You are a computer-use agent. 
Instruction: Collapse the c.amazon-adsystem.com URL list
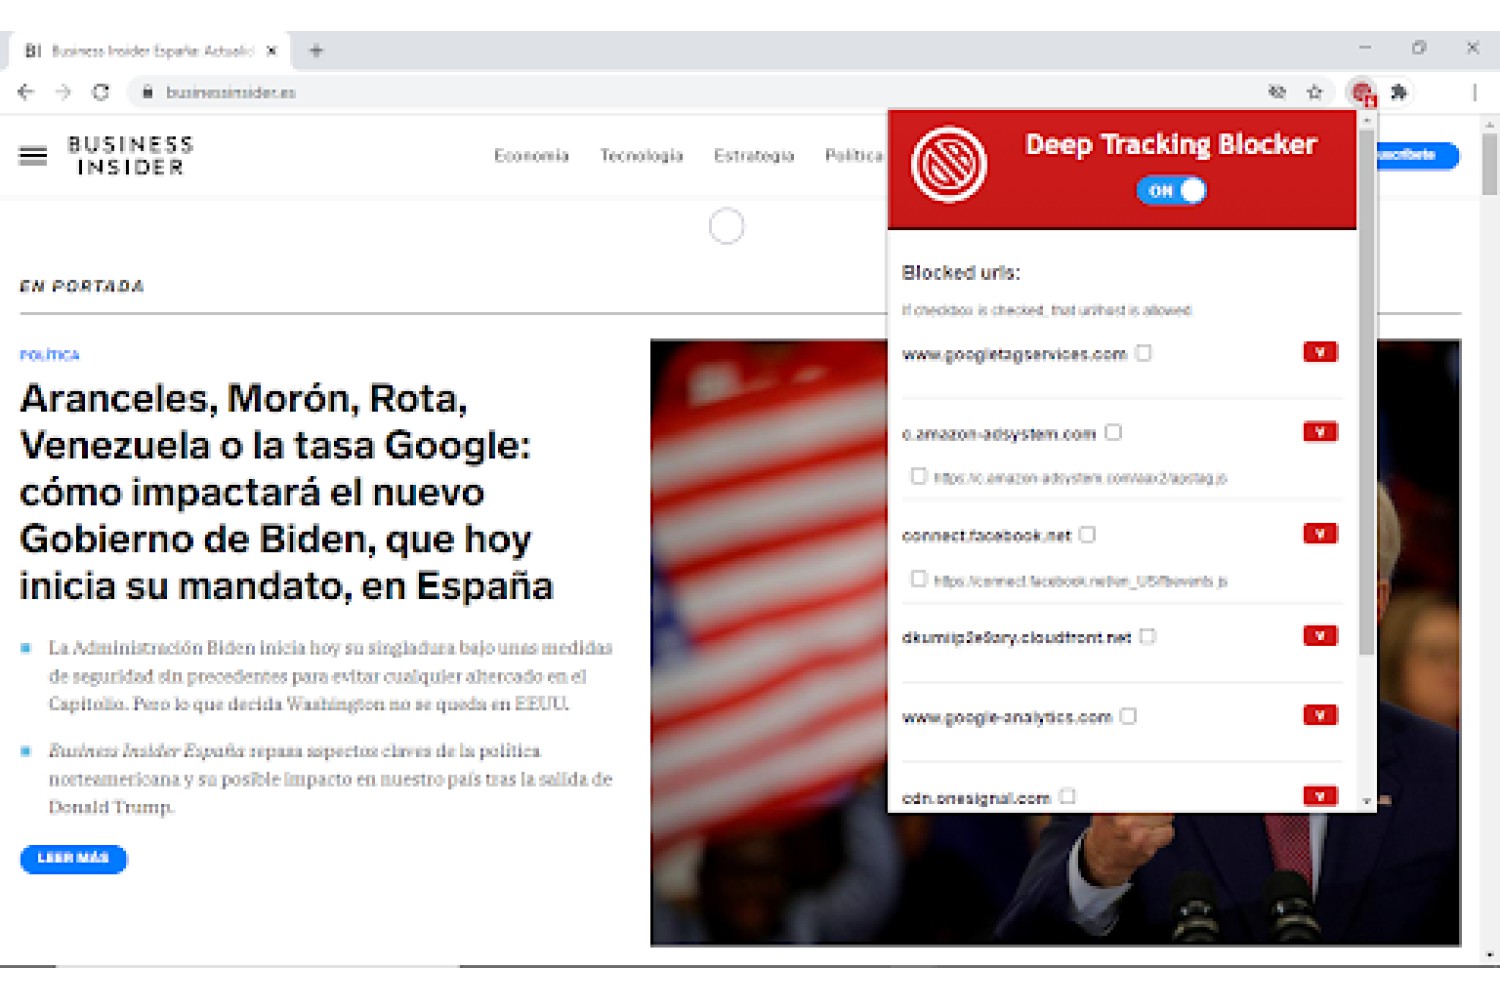tap(1320, 432)
